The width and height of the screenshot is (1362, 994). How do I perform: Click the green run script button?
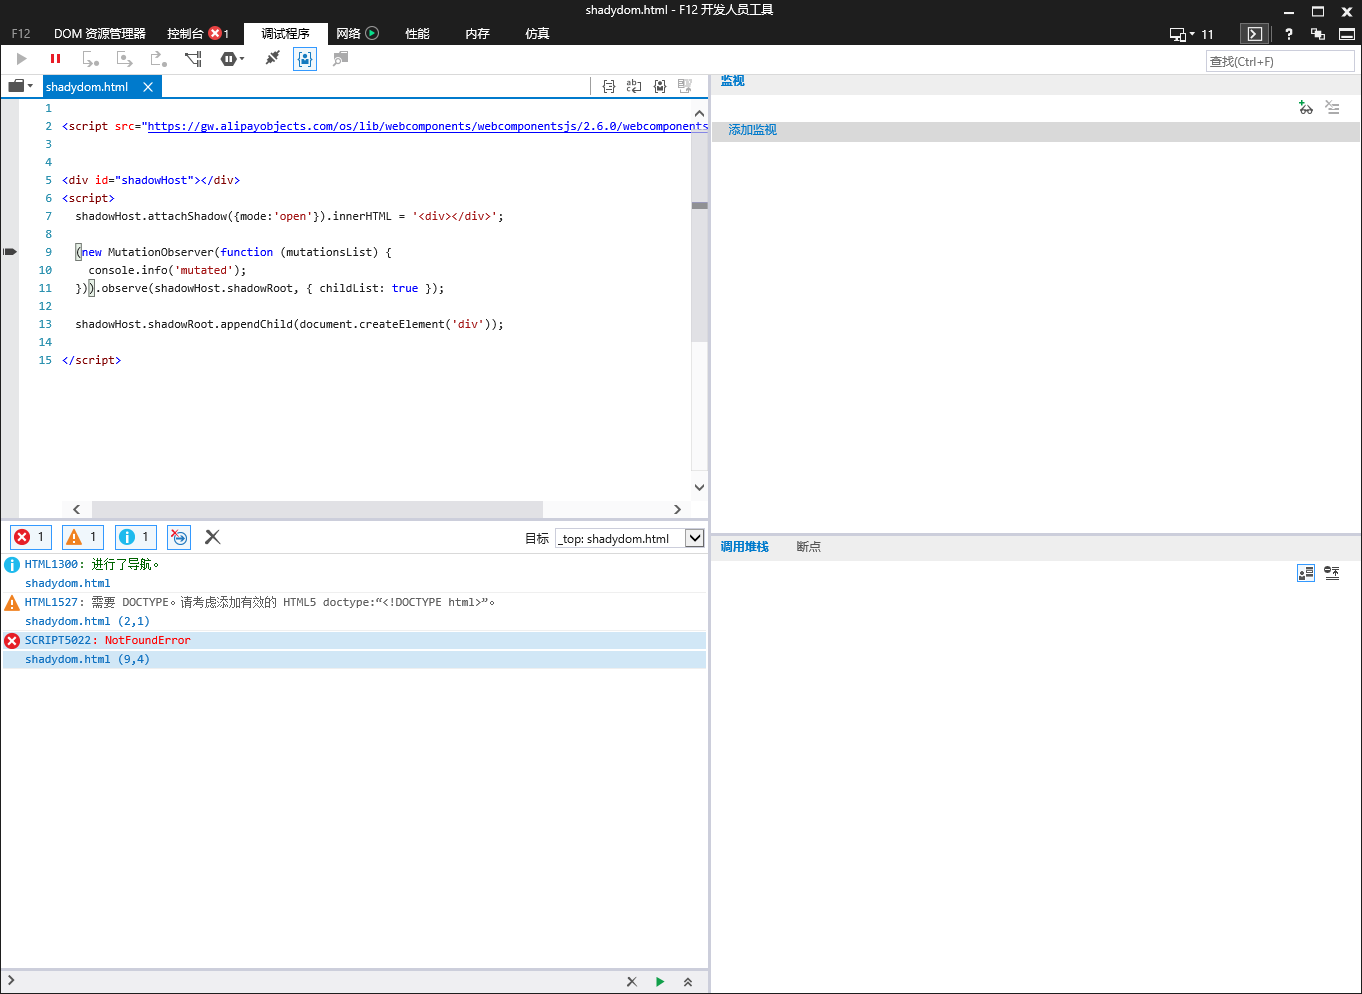coord(660,982)
